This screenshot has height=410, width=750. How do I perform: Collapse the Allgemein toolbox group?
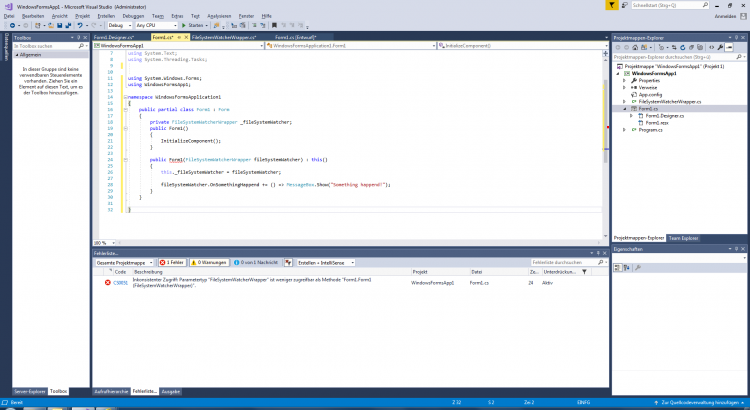point(17,55)
